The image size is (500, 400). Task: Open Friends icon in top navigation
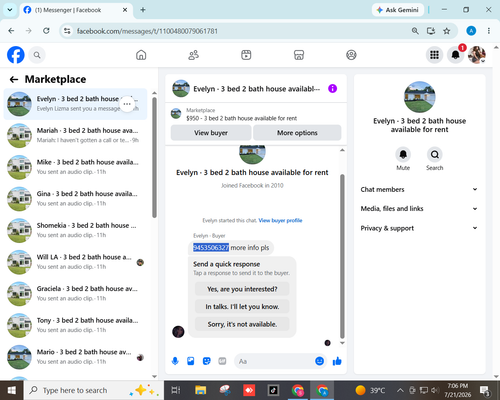[x=194, y=55]
